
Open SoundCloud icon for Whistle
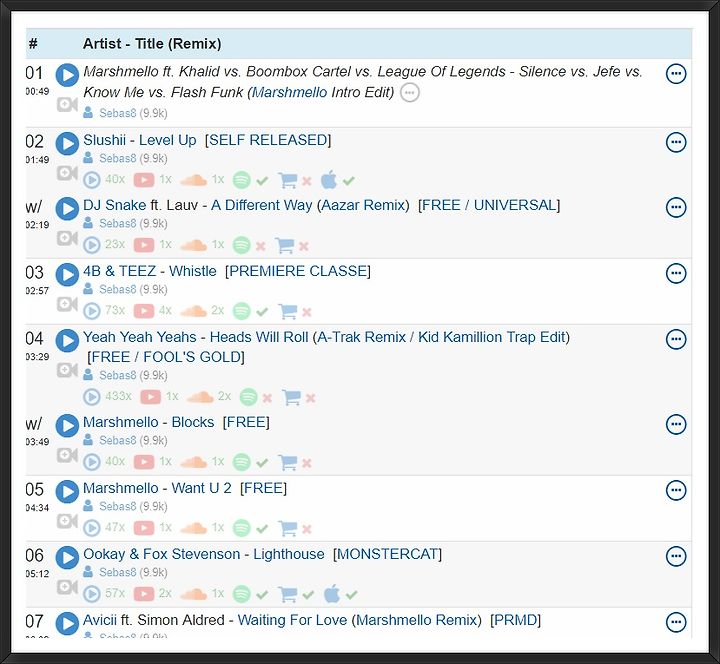tap(194, 311)
